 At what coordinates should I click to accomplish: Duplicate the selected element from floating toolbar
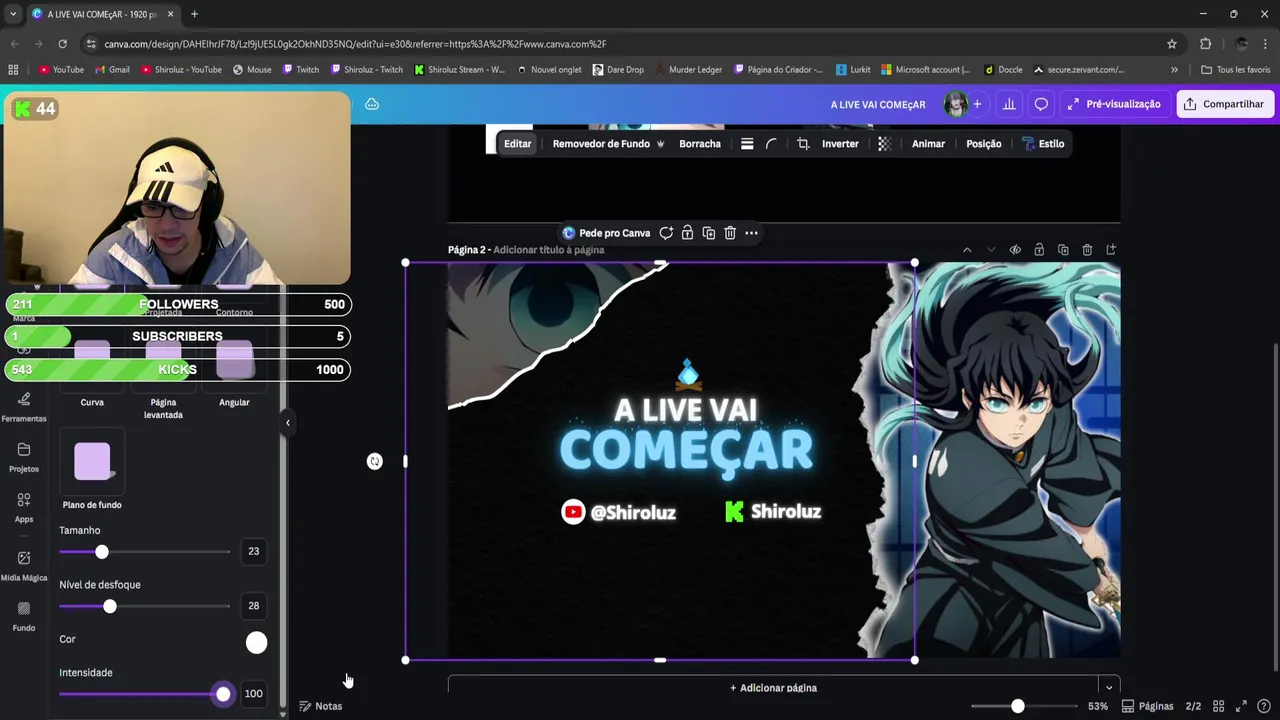click(x=709, y=233)
